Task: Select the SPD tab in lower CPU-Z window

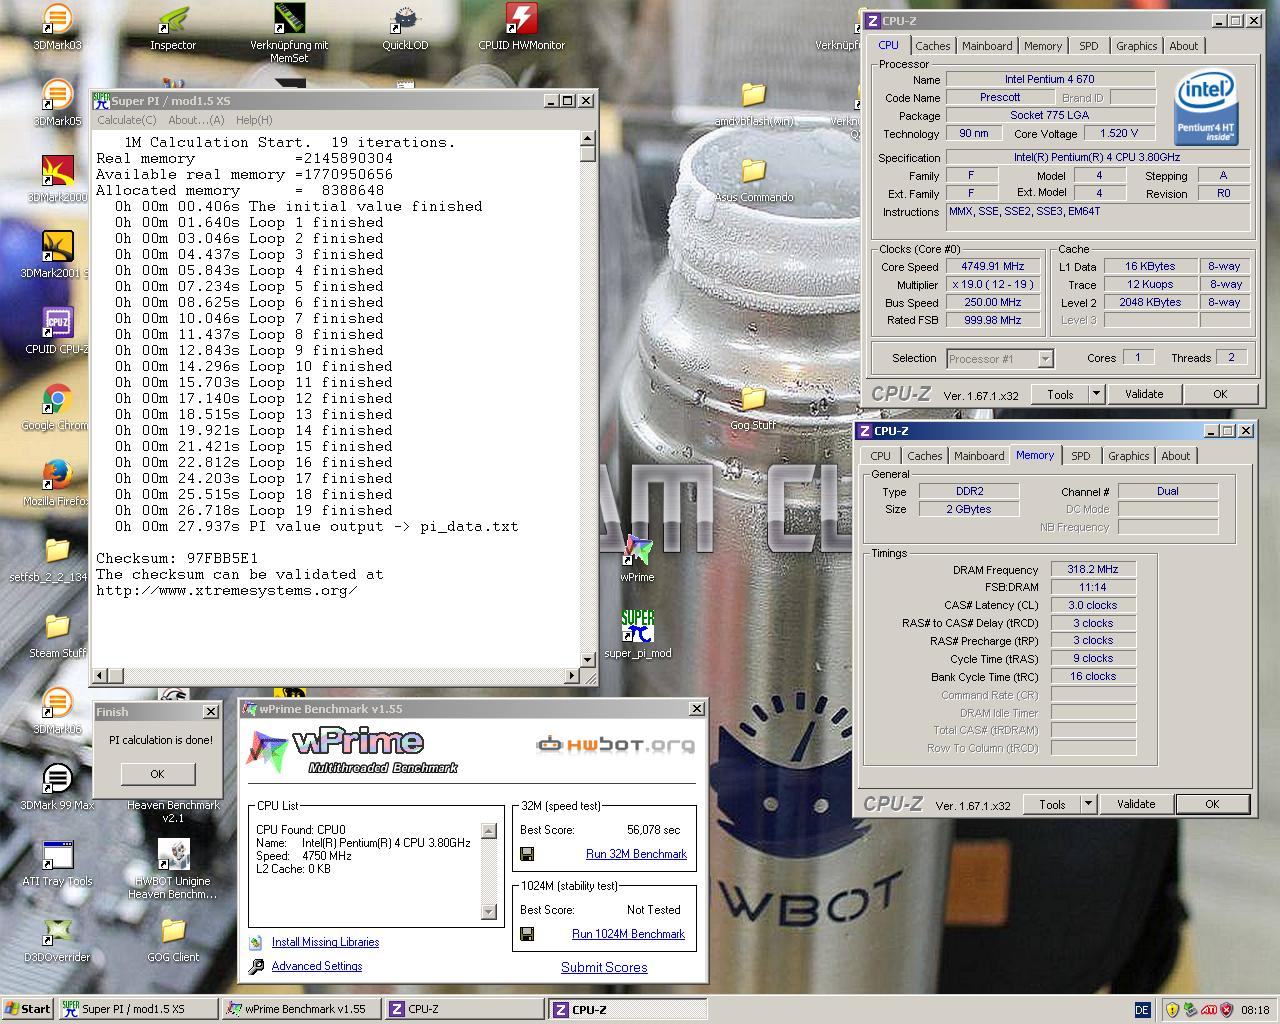Action: click(x=1081, y=456)
